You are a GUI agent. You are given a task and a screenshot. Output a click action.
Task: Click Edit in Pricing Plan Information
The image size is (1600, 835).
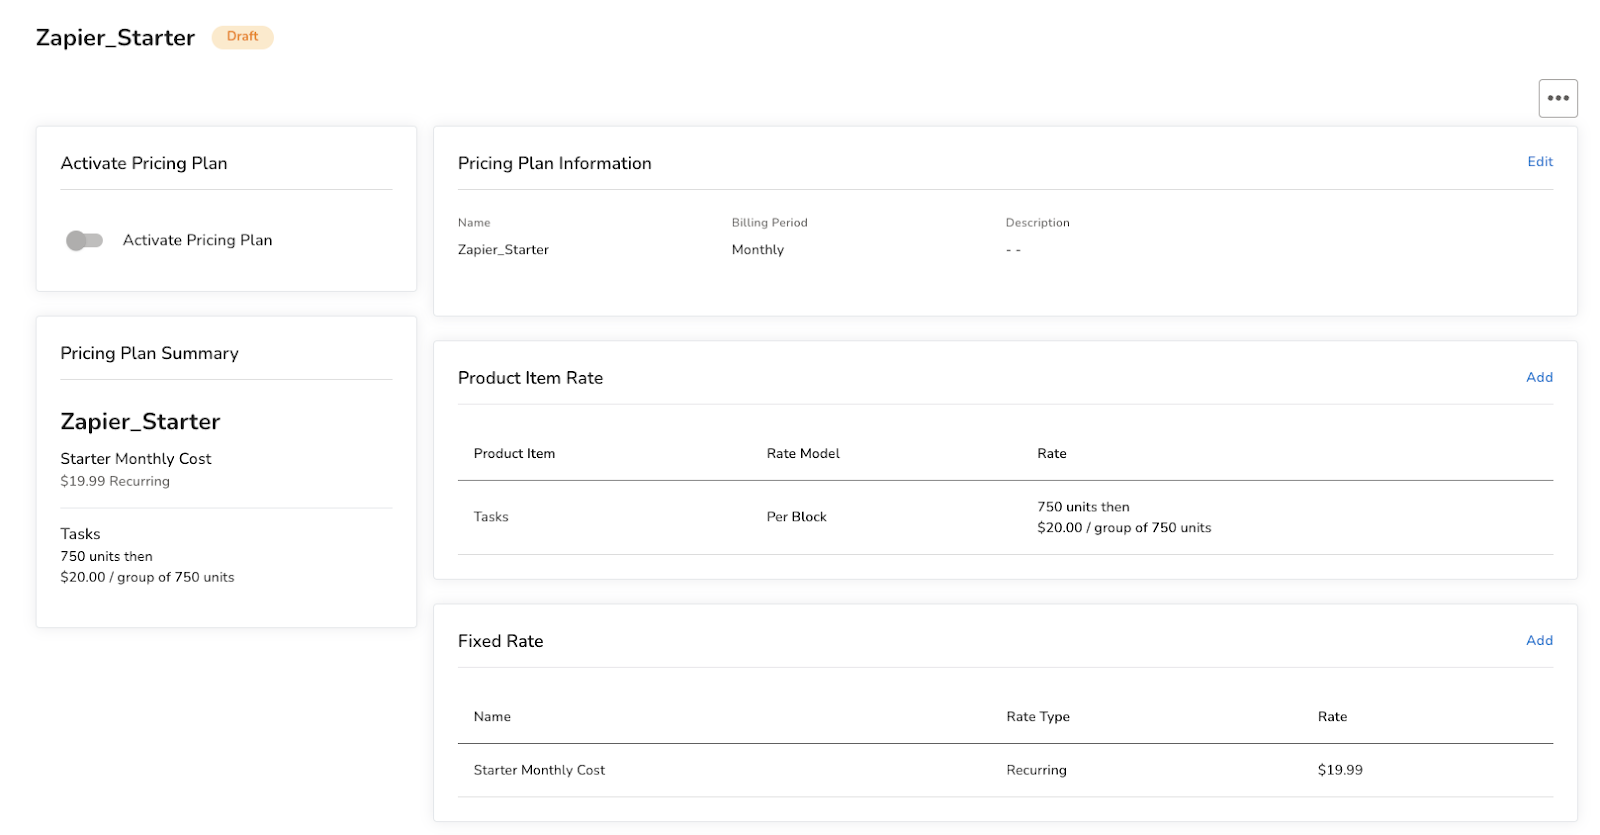click(1540, 162)
